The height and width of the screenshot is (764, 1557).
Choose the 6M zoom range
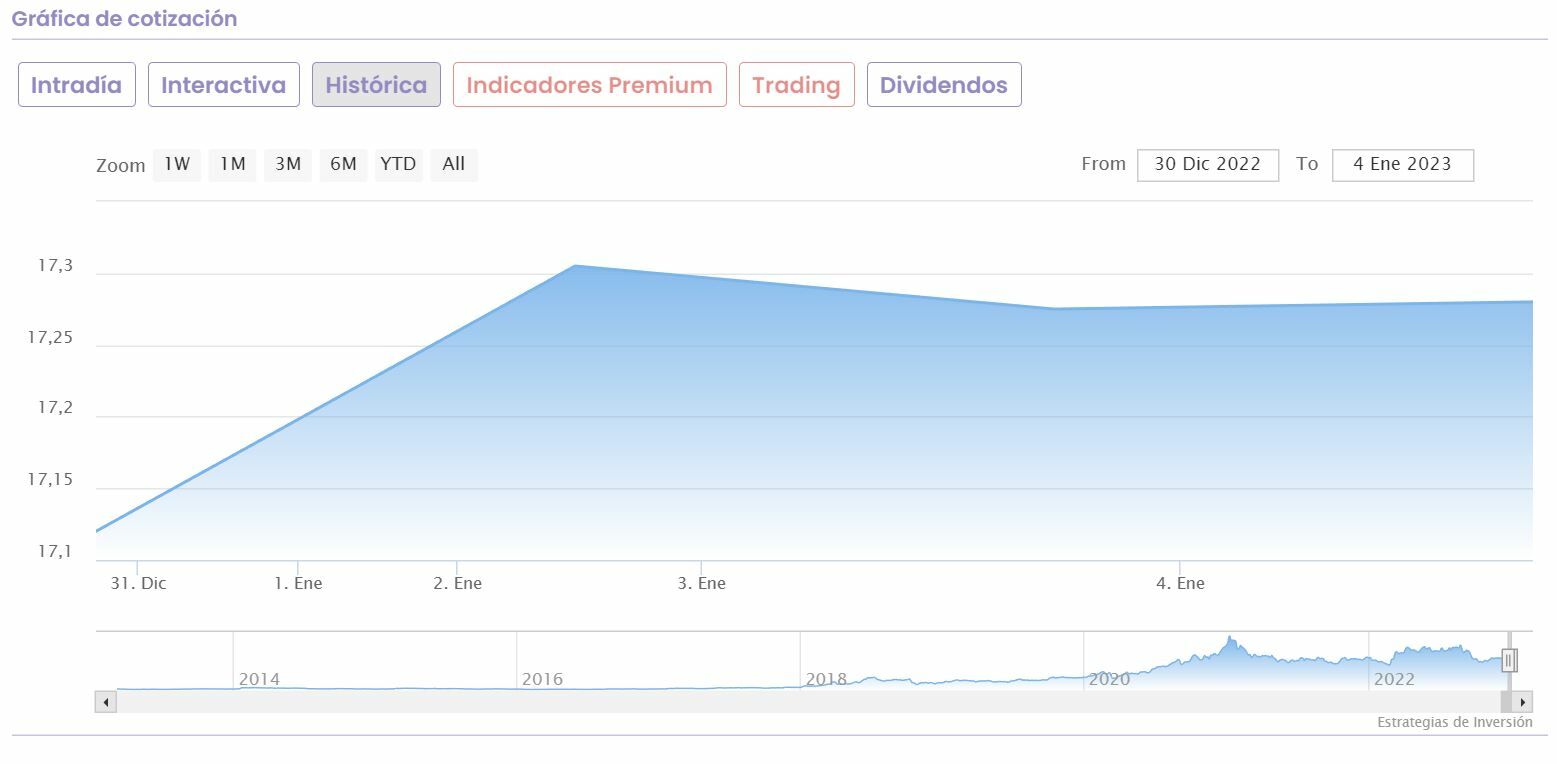pos(343,164)
